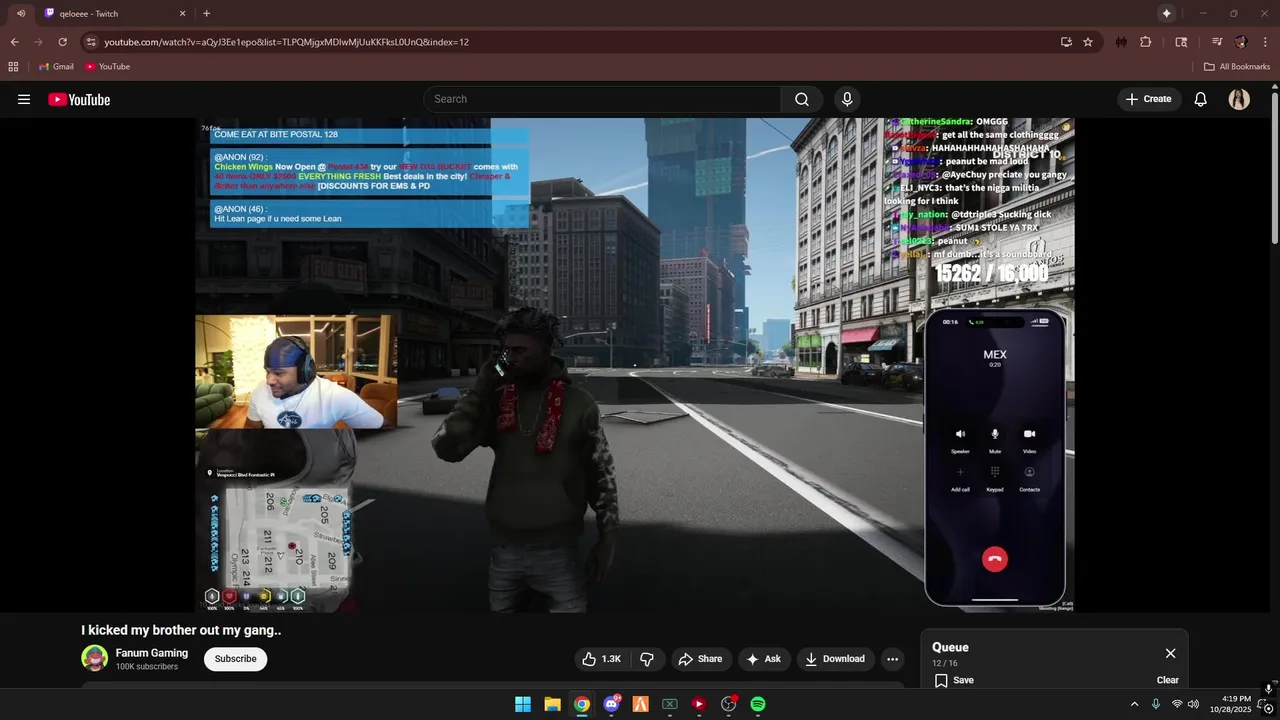Show hidden system tray icons
Viewport: 1280px width, 720px height.
[1134, 704]
